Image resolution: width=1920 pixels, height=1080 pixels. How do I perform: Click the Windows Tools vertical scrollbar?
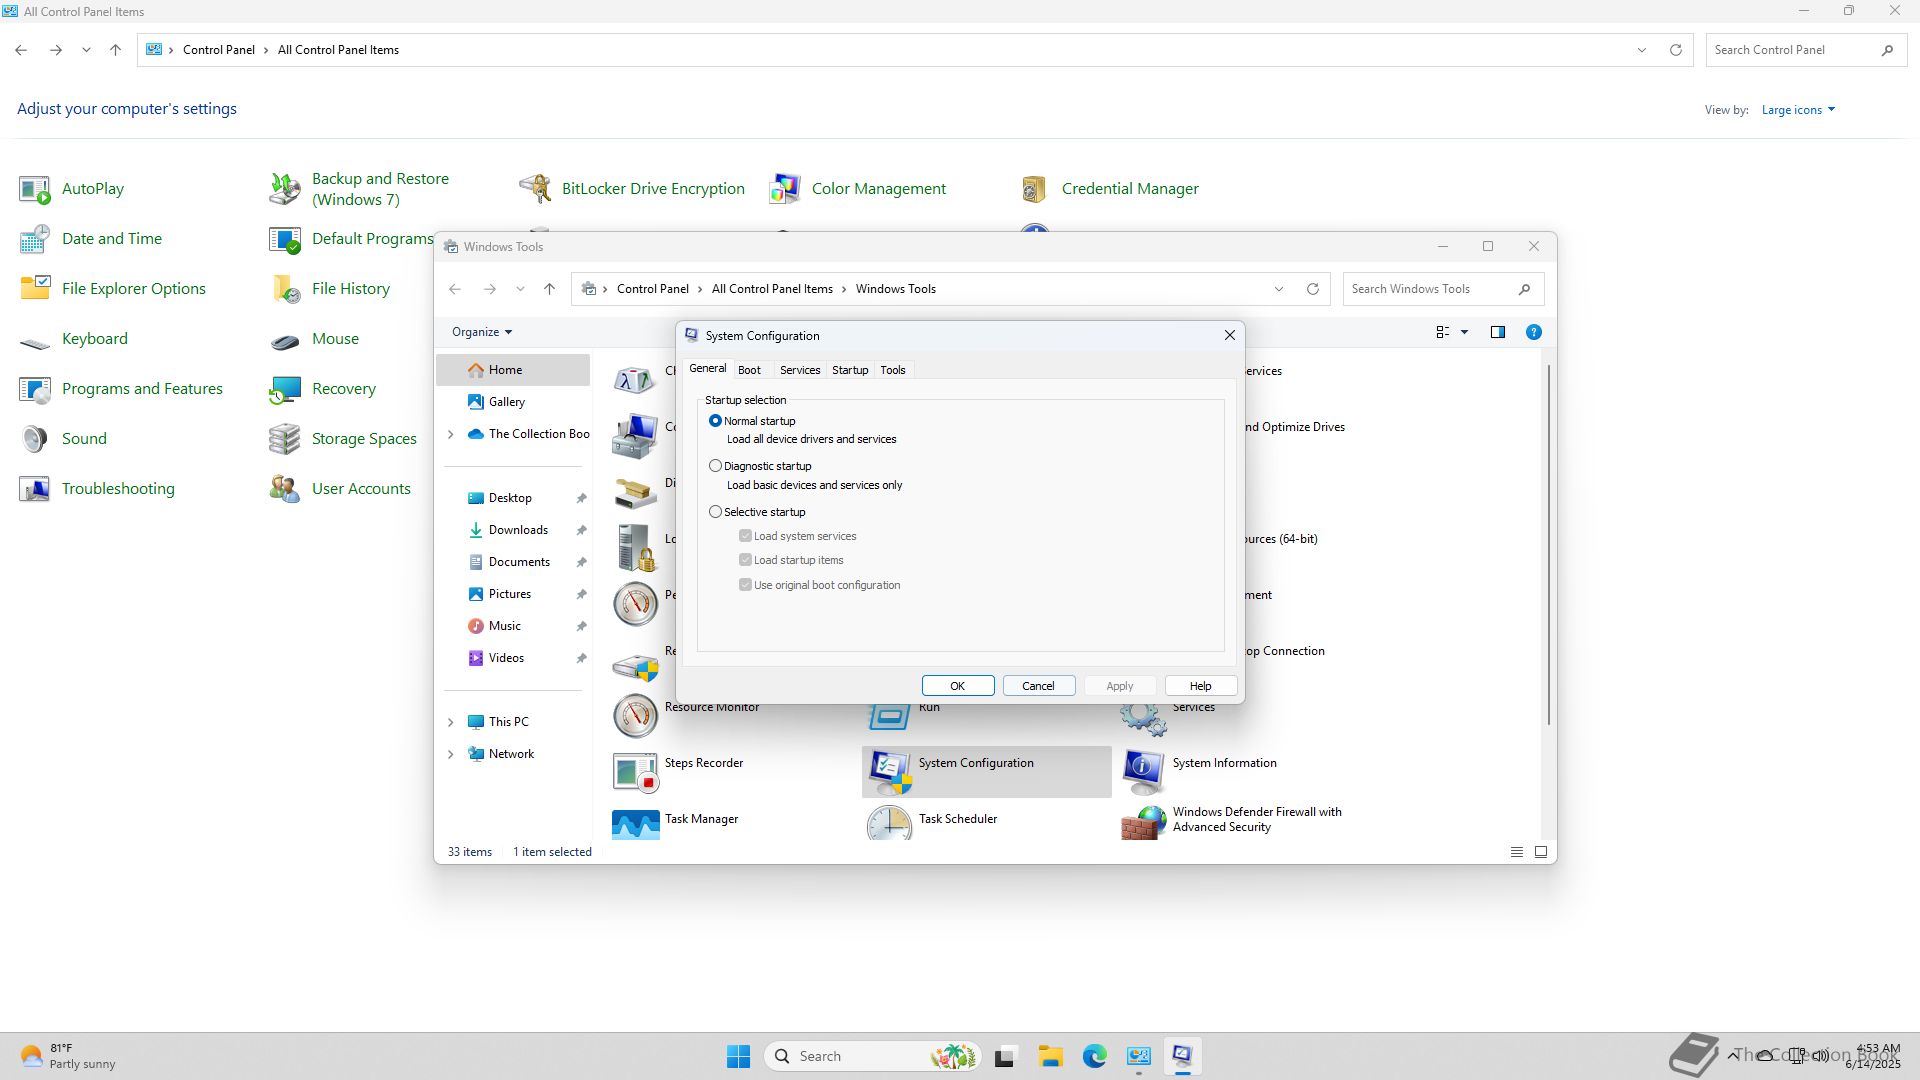pos(1549,545)
